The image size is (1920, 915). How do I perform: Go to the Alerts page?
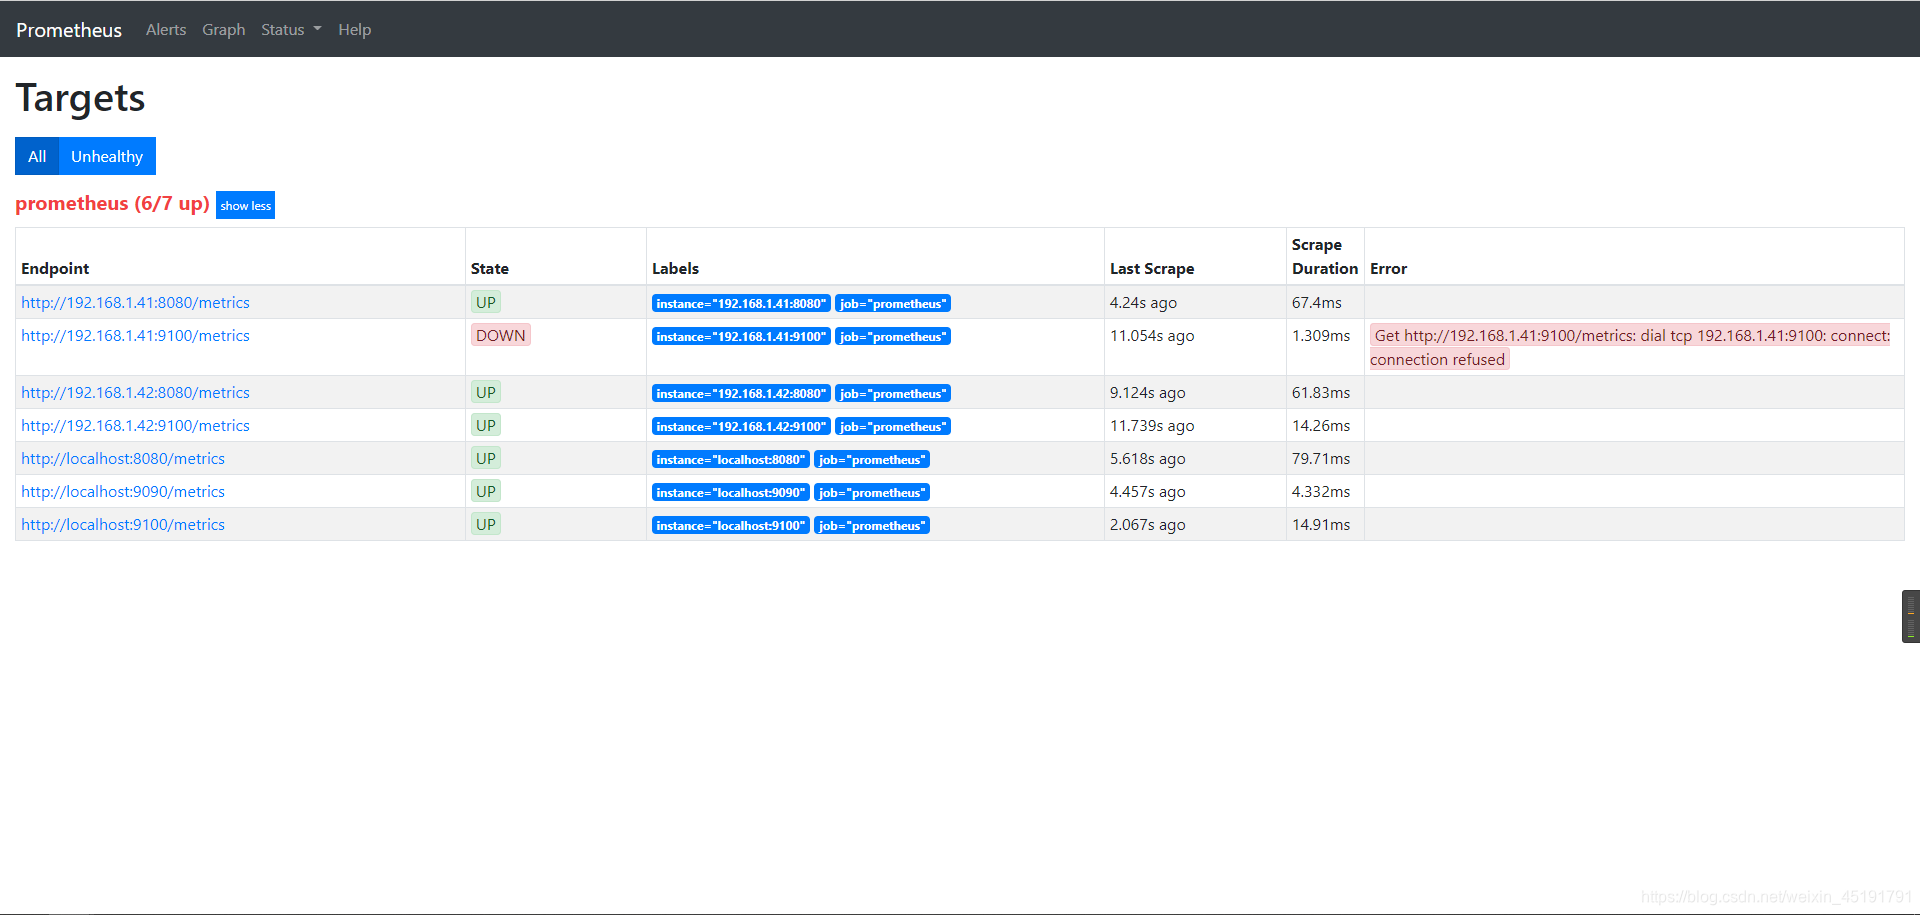coord(166,30)
